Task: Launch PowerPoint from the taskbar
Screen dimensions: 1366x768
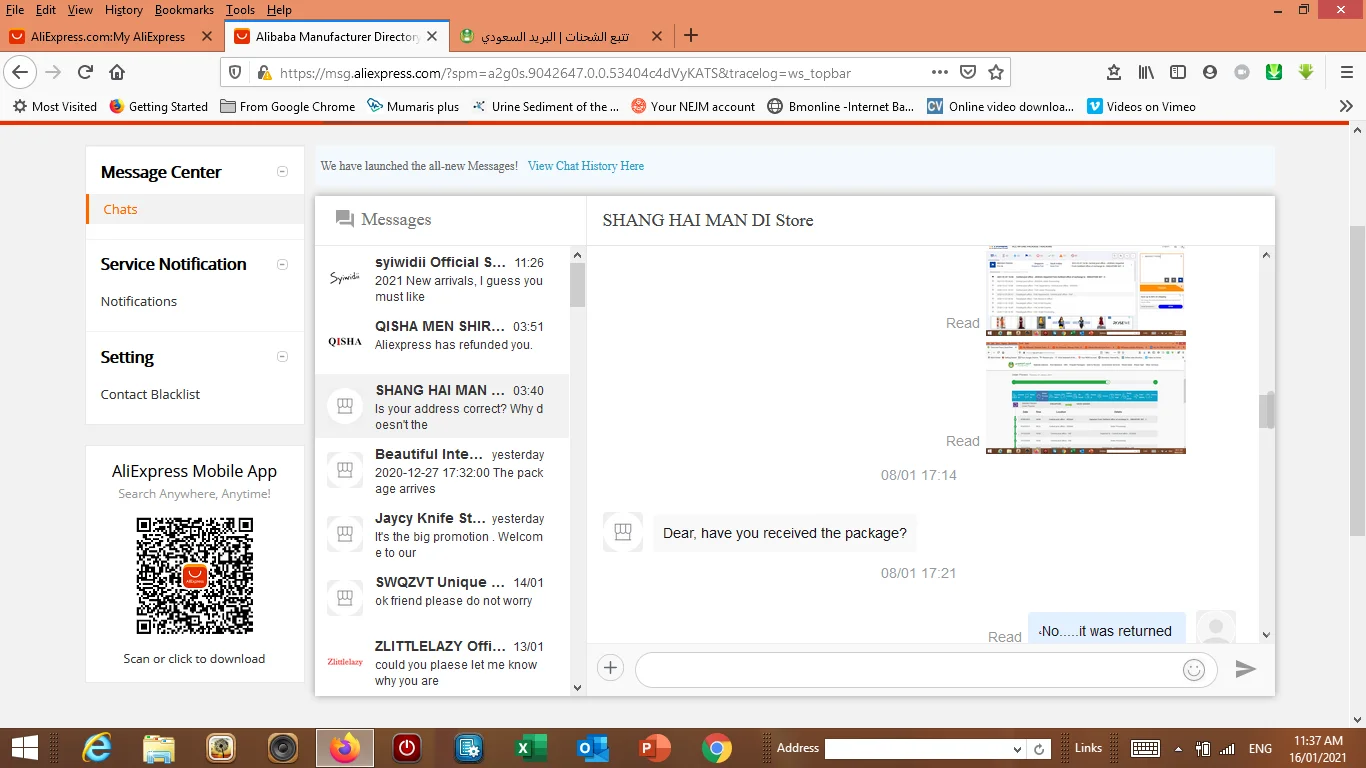Action: tap(655, 748)
